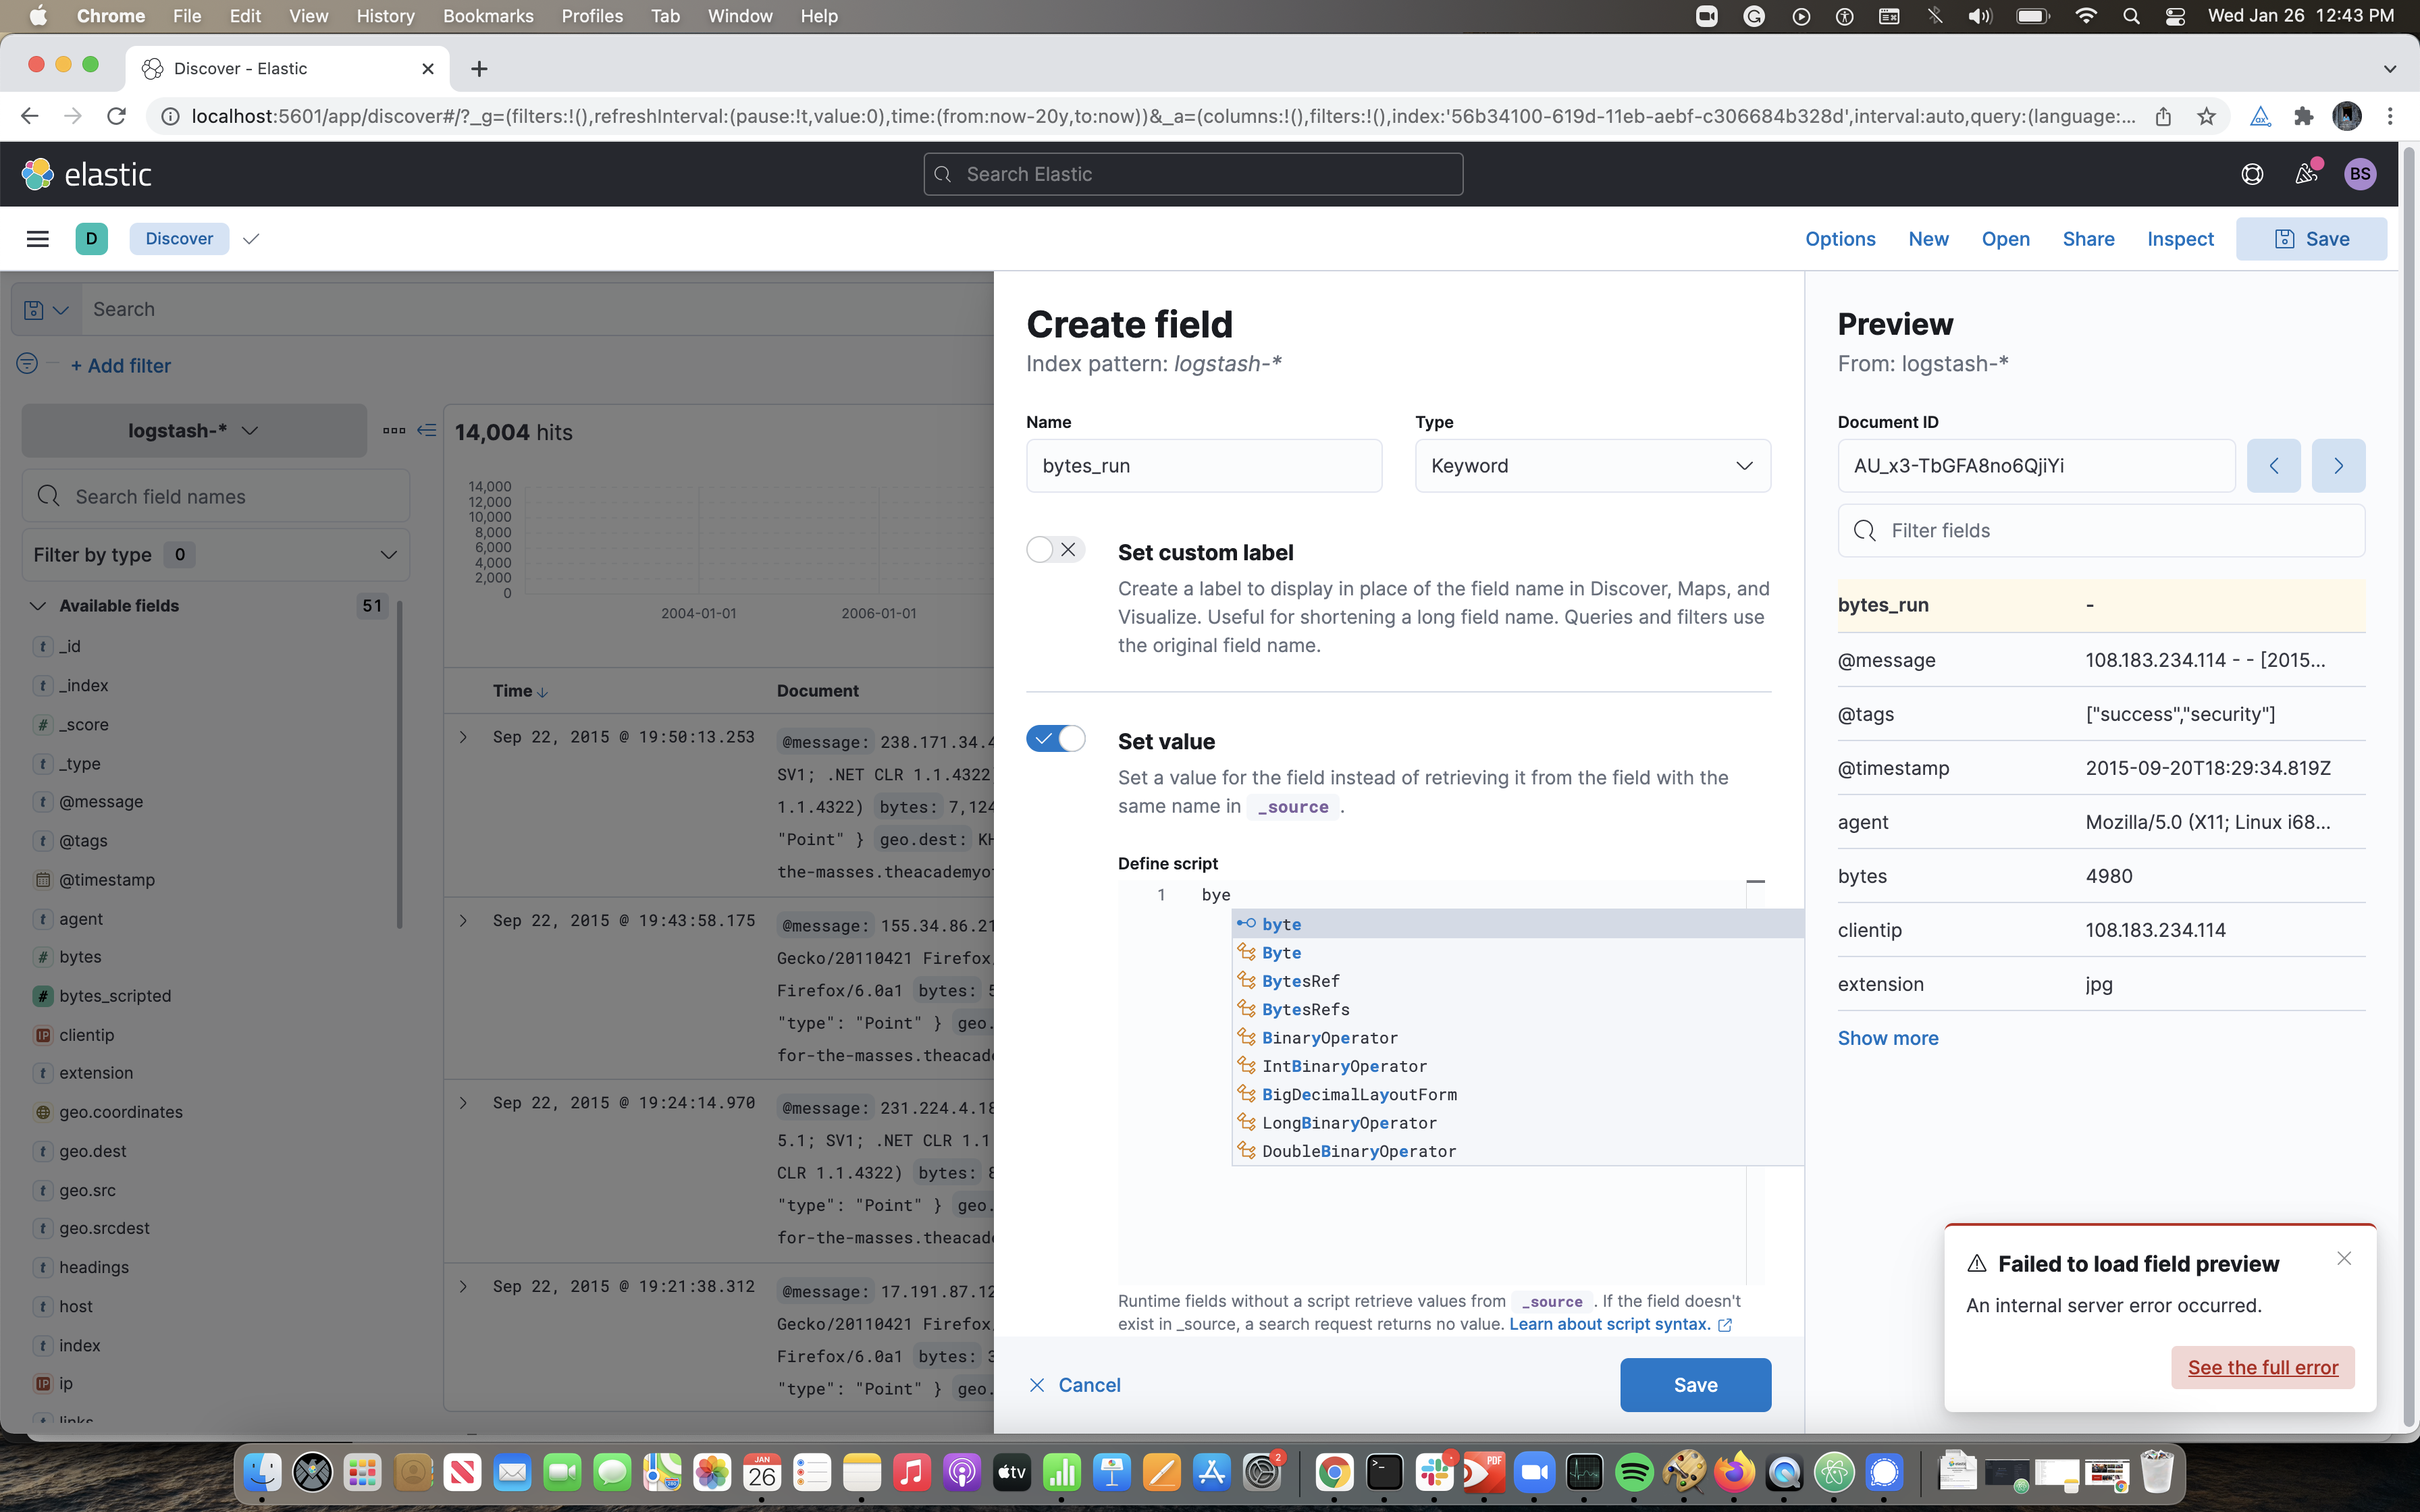Click the Name field containing bytes_run
This screenshot has height=1512, width=2420.
tap(1204, 466)
